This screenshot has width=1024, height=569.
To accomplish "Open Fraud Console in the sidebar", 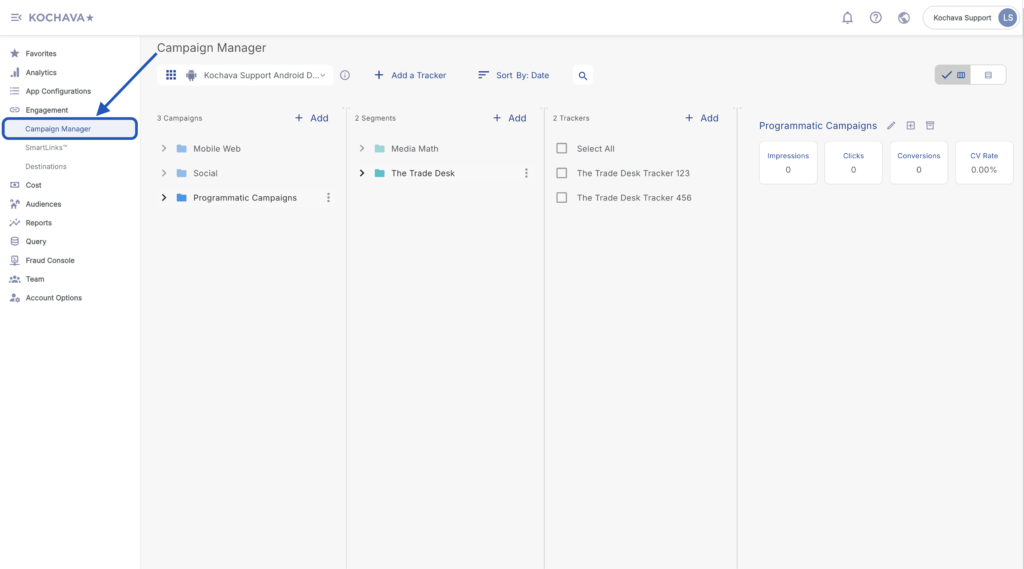I will tap(49, 260).
